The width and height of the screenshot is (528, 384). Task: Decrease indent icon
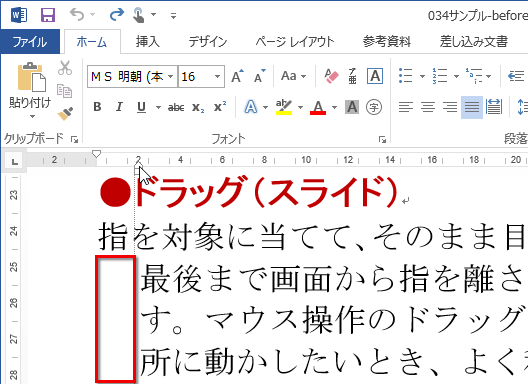516,76
